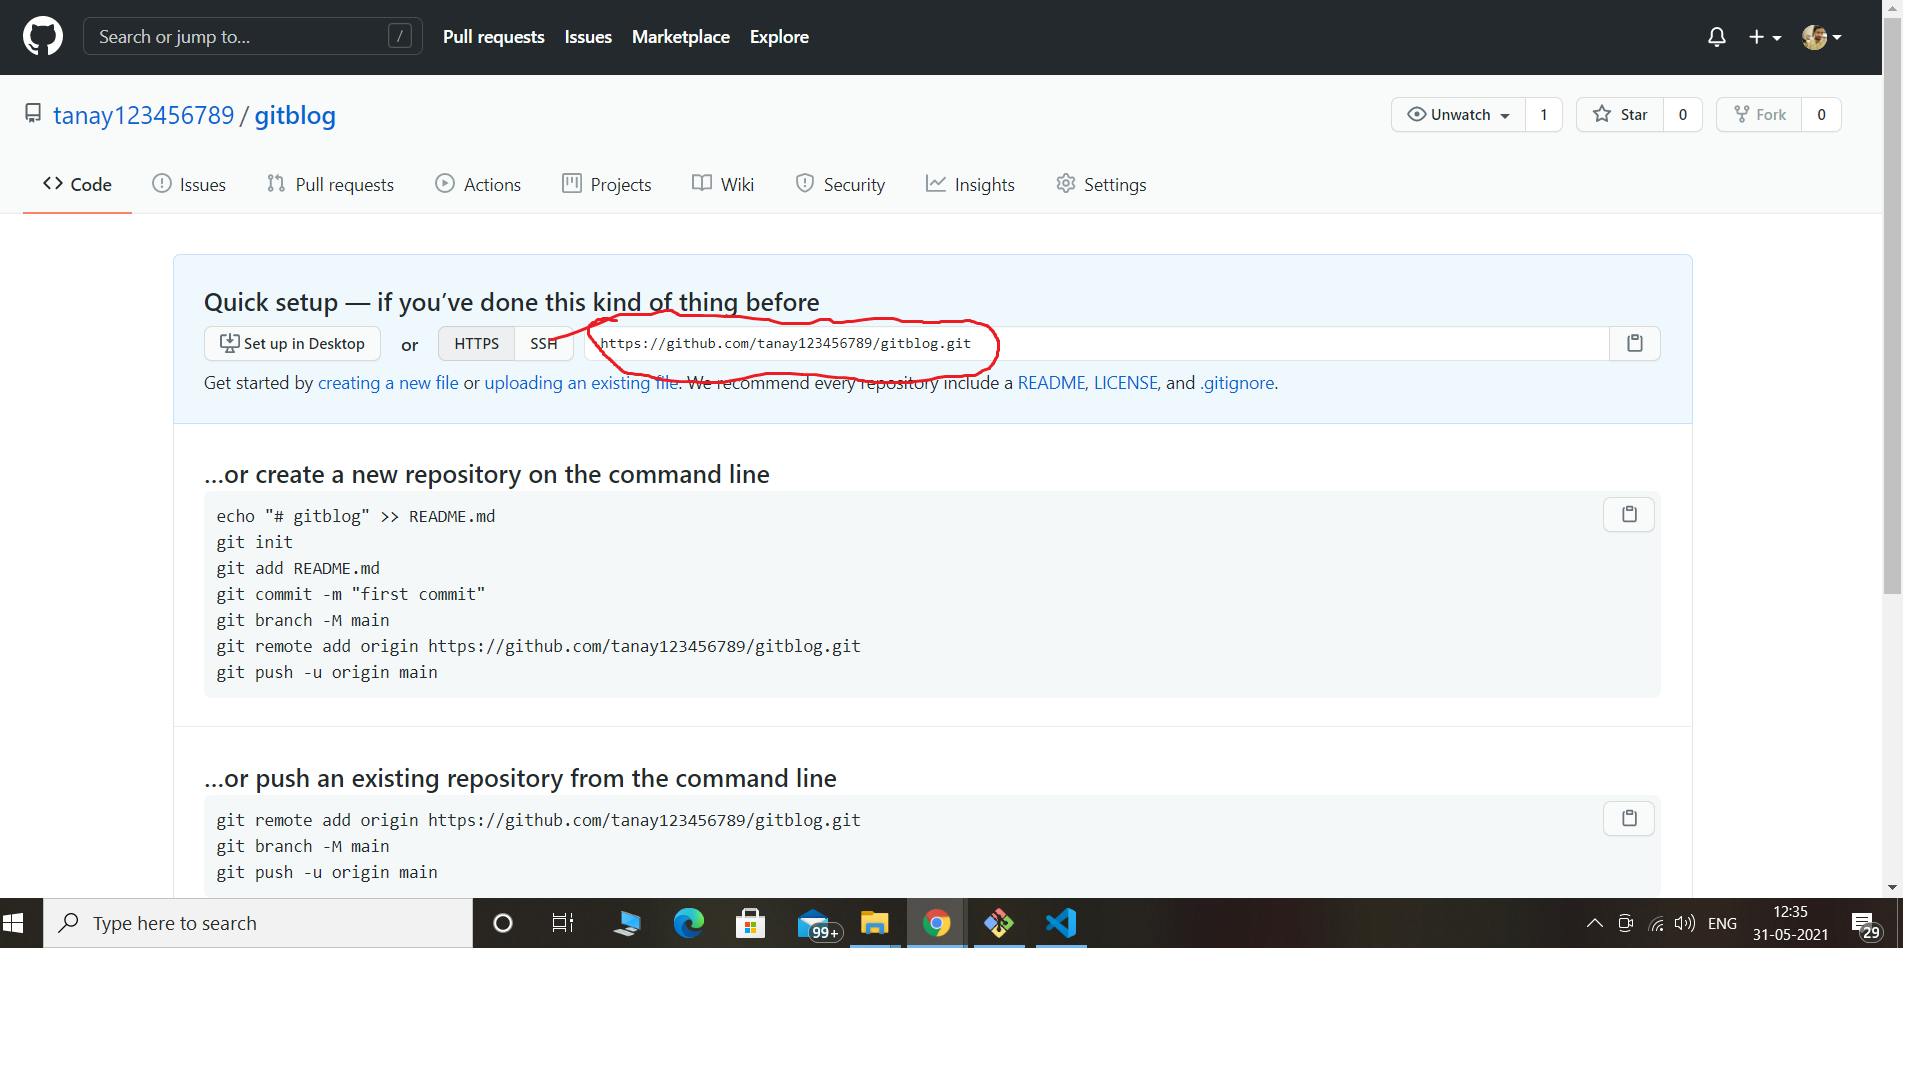Screen dimensions: 1920x1080
Task: Open Microsoft Store from taskbar
Action: [750, 923]
